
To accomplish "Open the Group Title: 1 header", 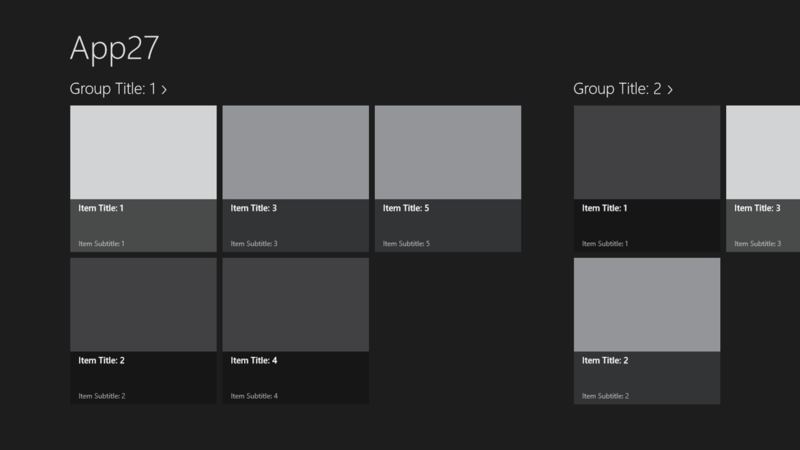I will point(118,89).
